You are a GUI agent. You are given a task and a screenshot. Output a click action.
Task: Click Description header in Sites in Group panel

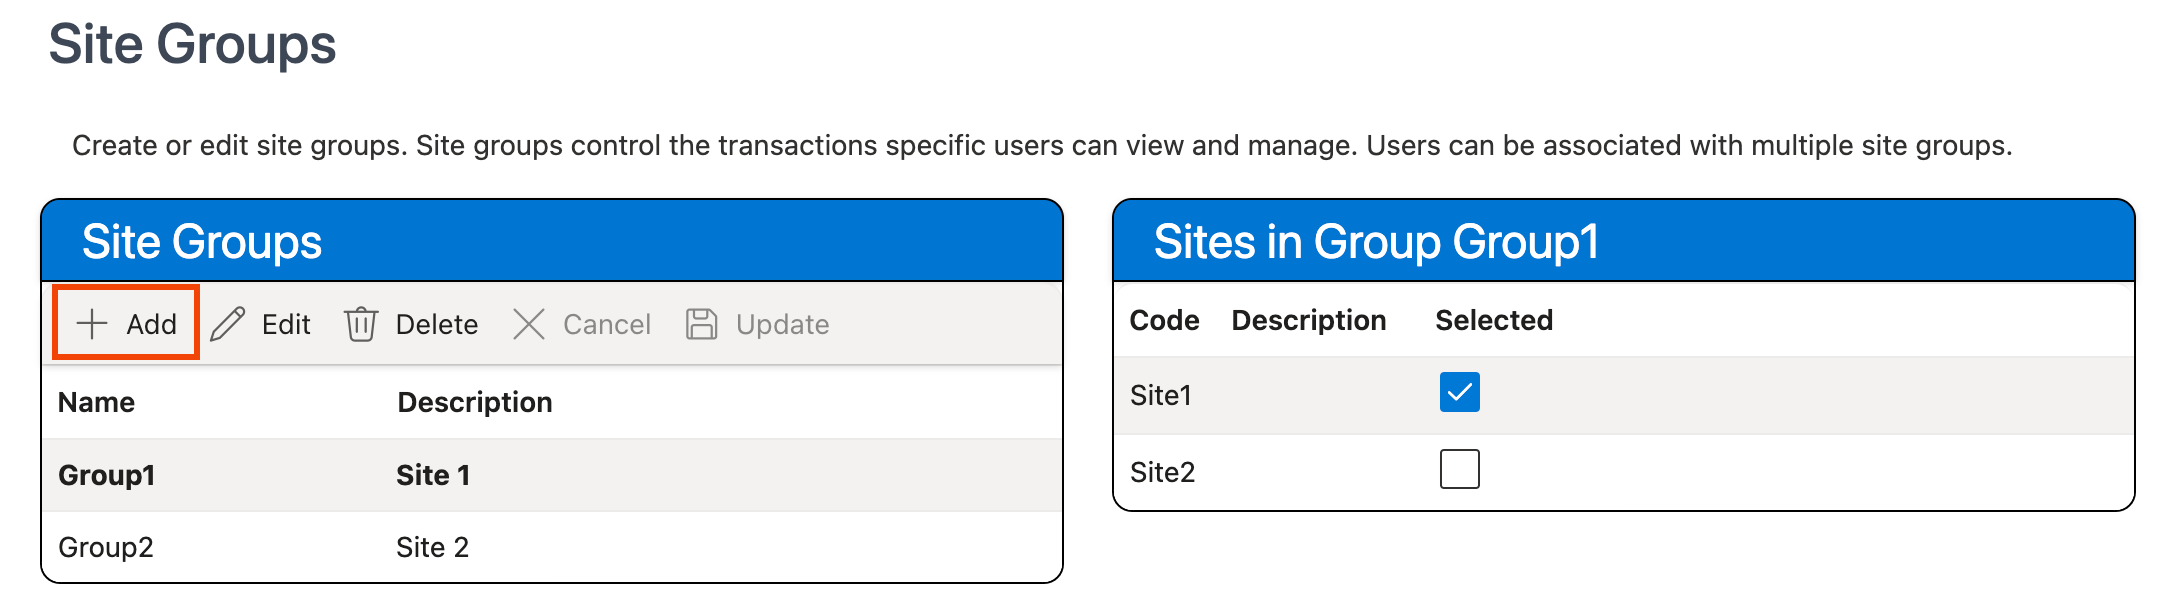(1308, 320)
